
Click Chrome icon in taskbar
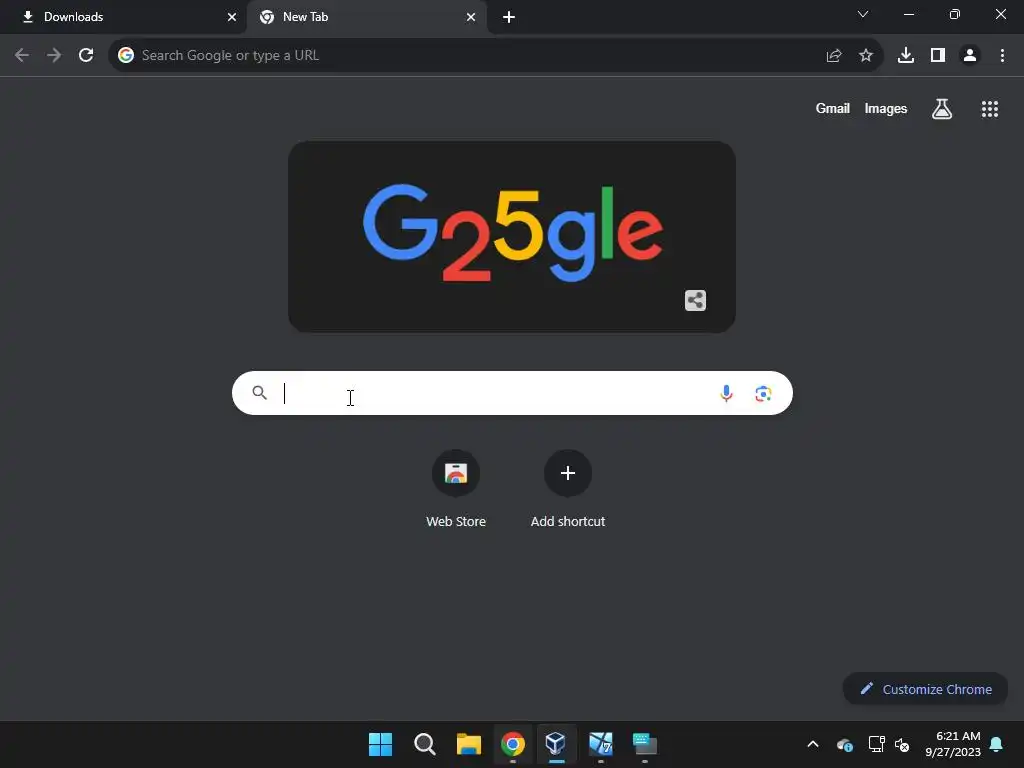click(513, 744)
